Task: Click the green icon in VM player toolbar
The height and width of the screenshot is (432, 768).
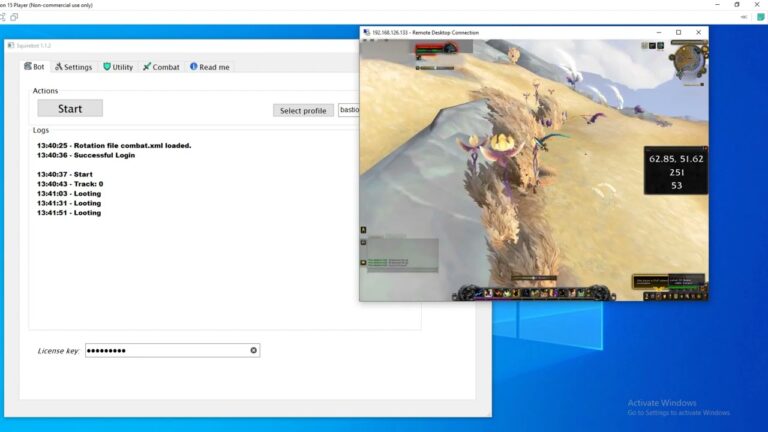Action: pos(761,17)
